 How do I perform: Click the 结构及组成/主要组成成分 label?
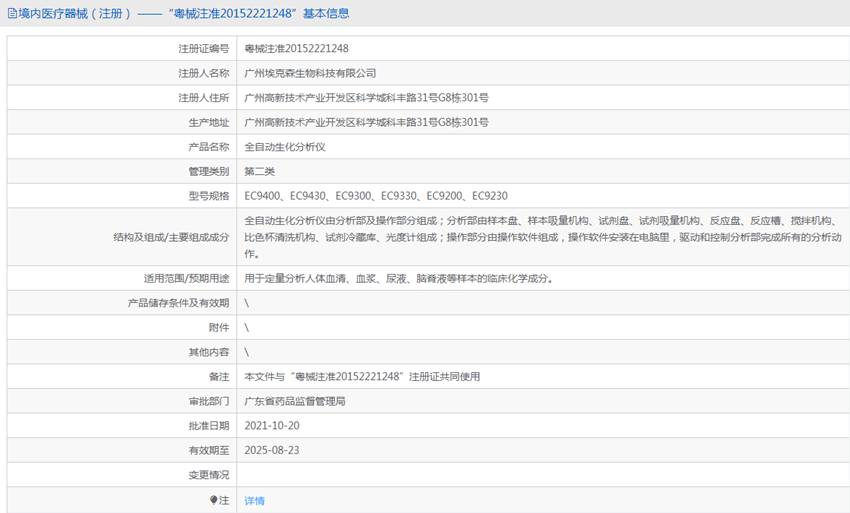171,237
